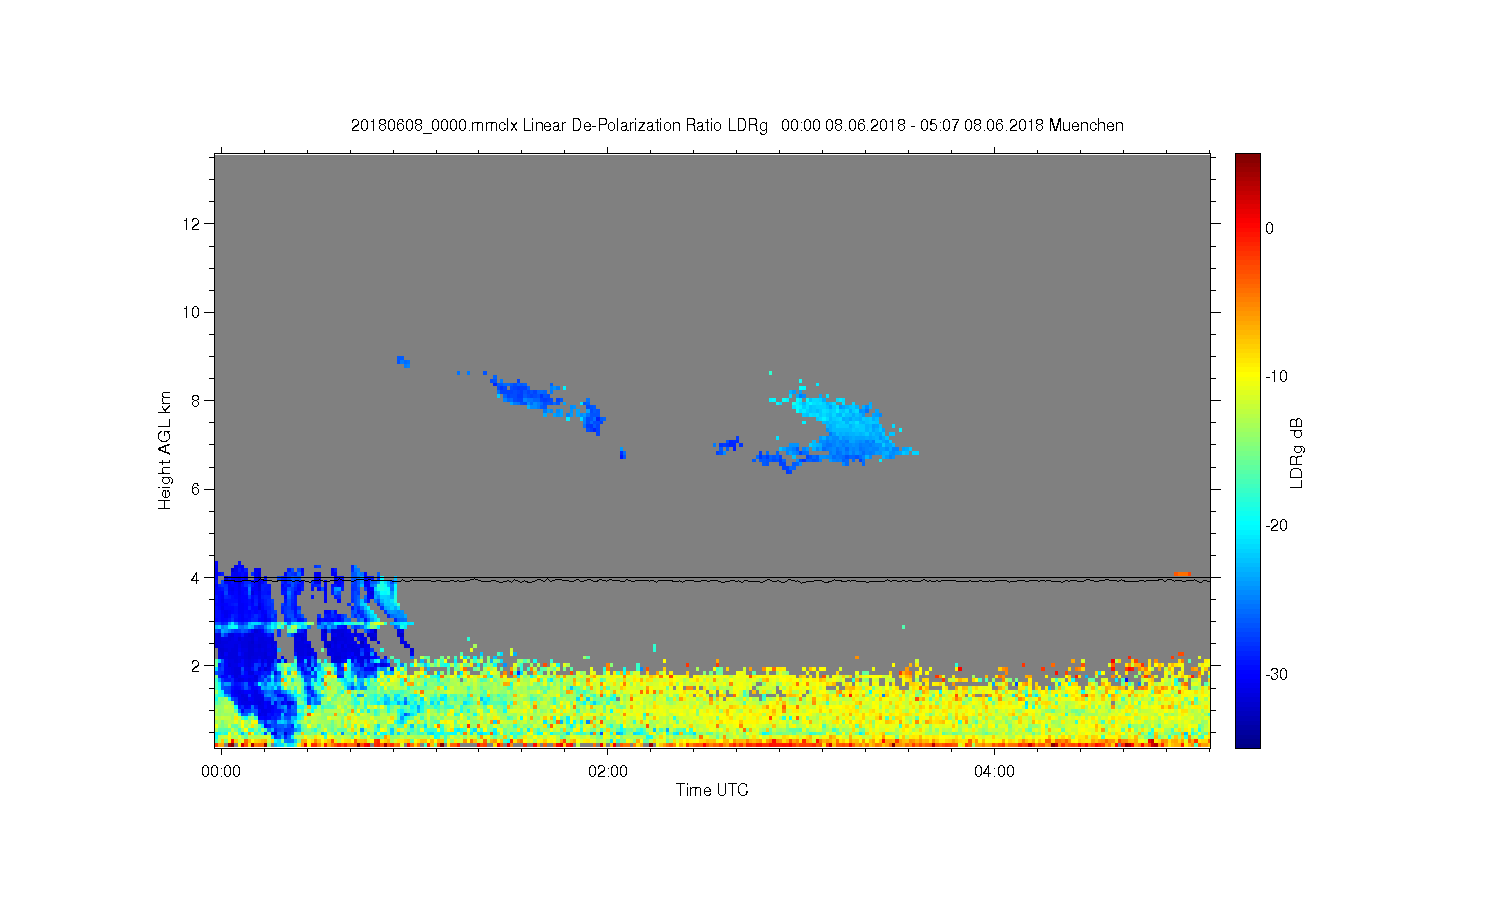
Task: Click the 'LDRg dB' colorbar label
Action: pyautogui.click(x=1296, y=453)
